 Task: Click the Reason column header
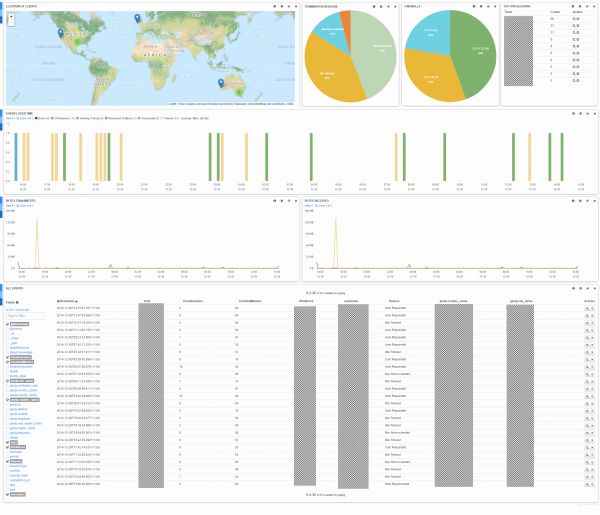click(x=393, y=301)
